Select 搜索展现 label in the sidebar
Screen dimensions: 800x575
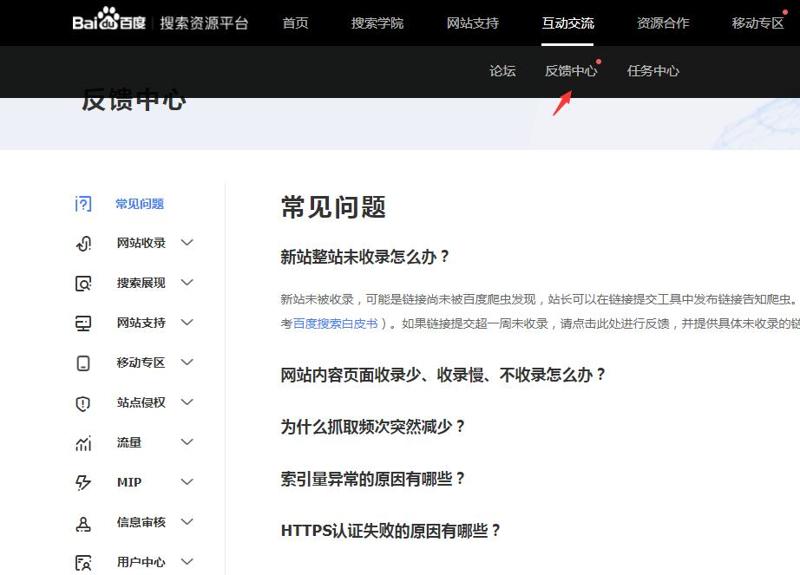pos(141,283)
